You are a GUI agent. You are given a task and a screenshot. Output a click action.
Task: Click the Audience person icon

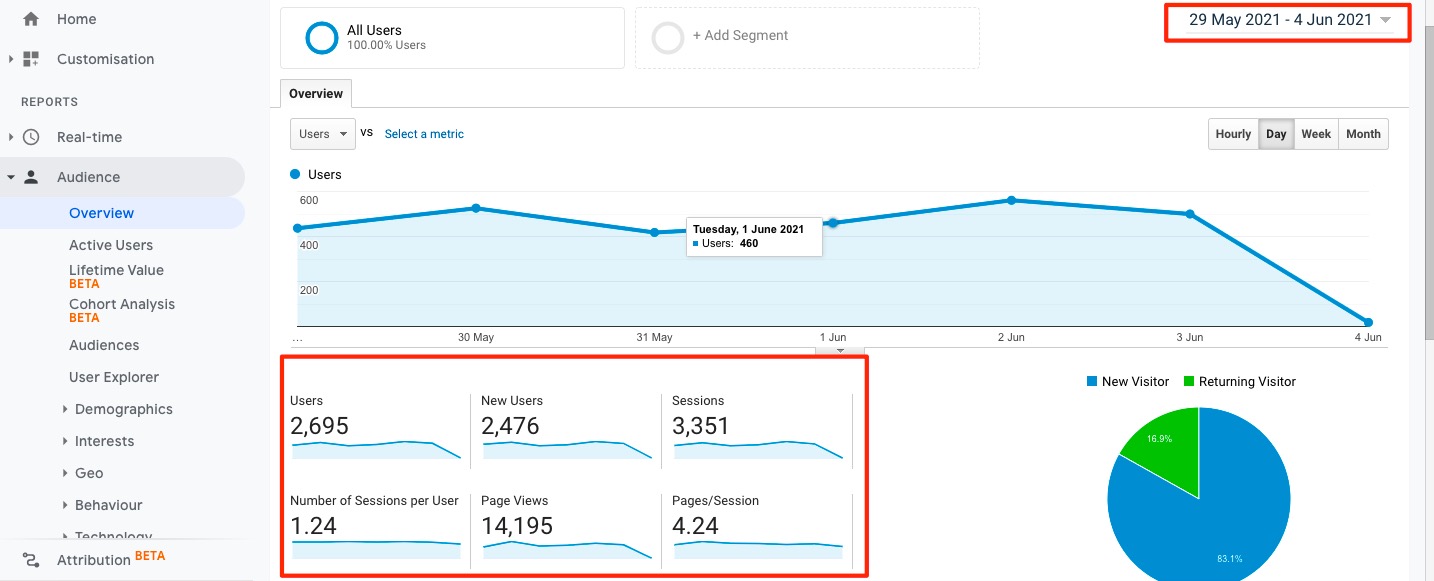point(31,177)
